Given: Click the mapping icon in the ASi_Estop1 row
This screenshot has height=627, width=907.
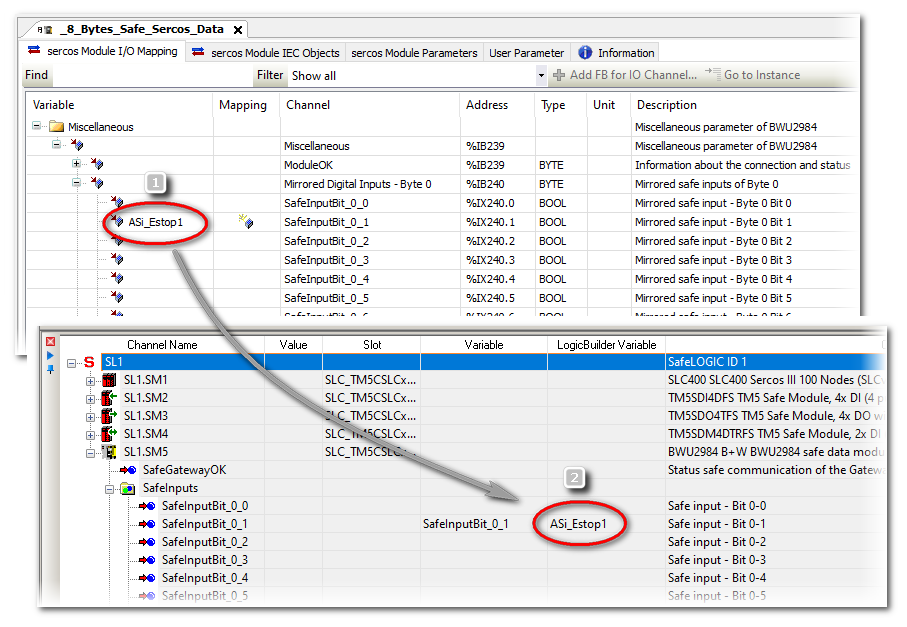Looking at the screenshot, I should (245, 222).
